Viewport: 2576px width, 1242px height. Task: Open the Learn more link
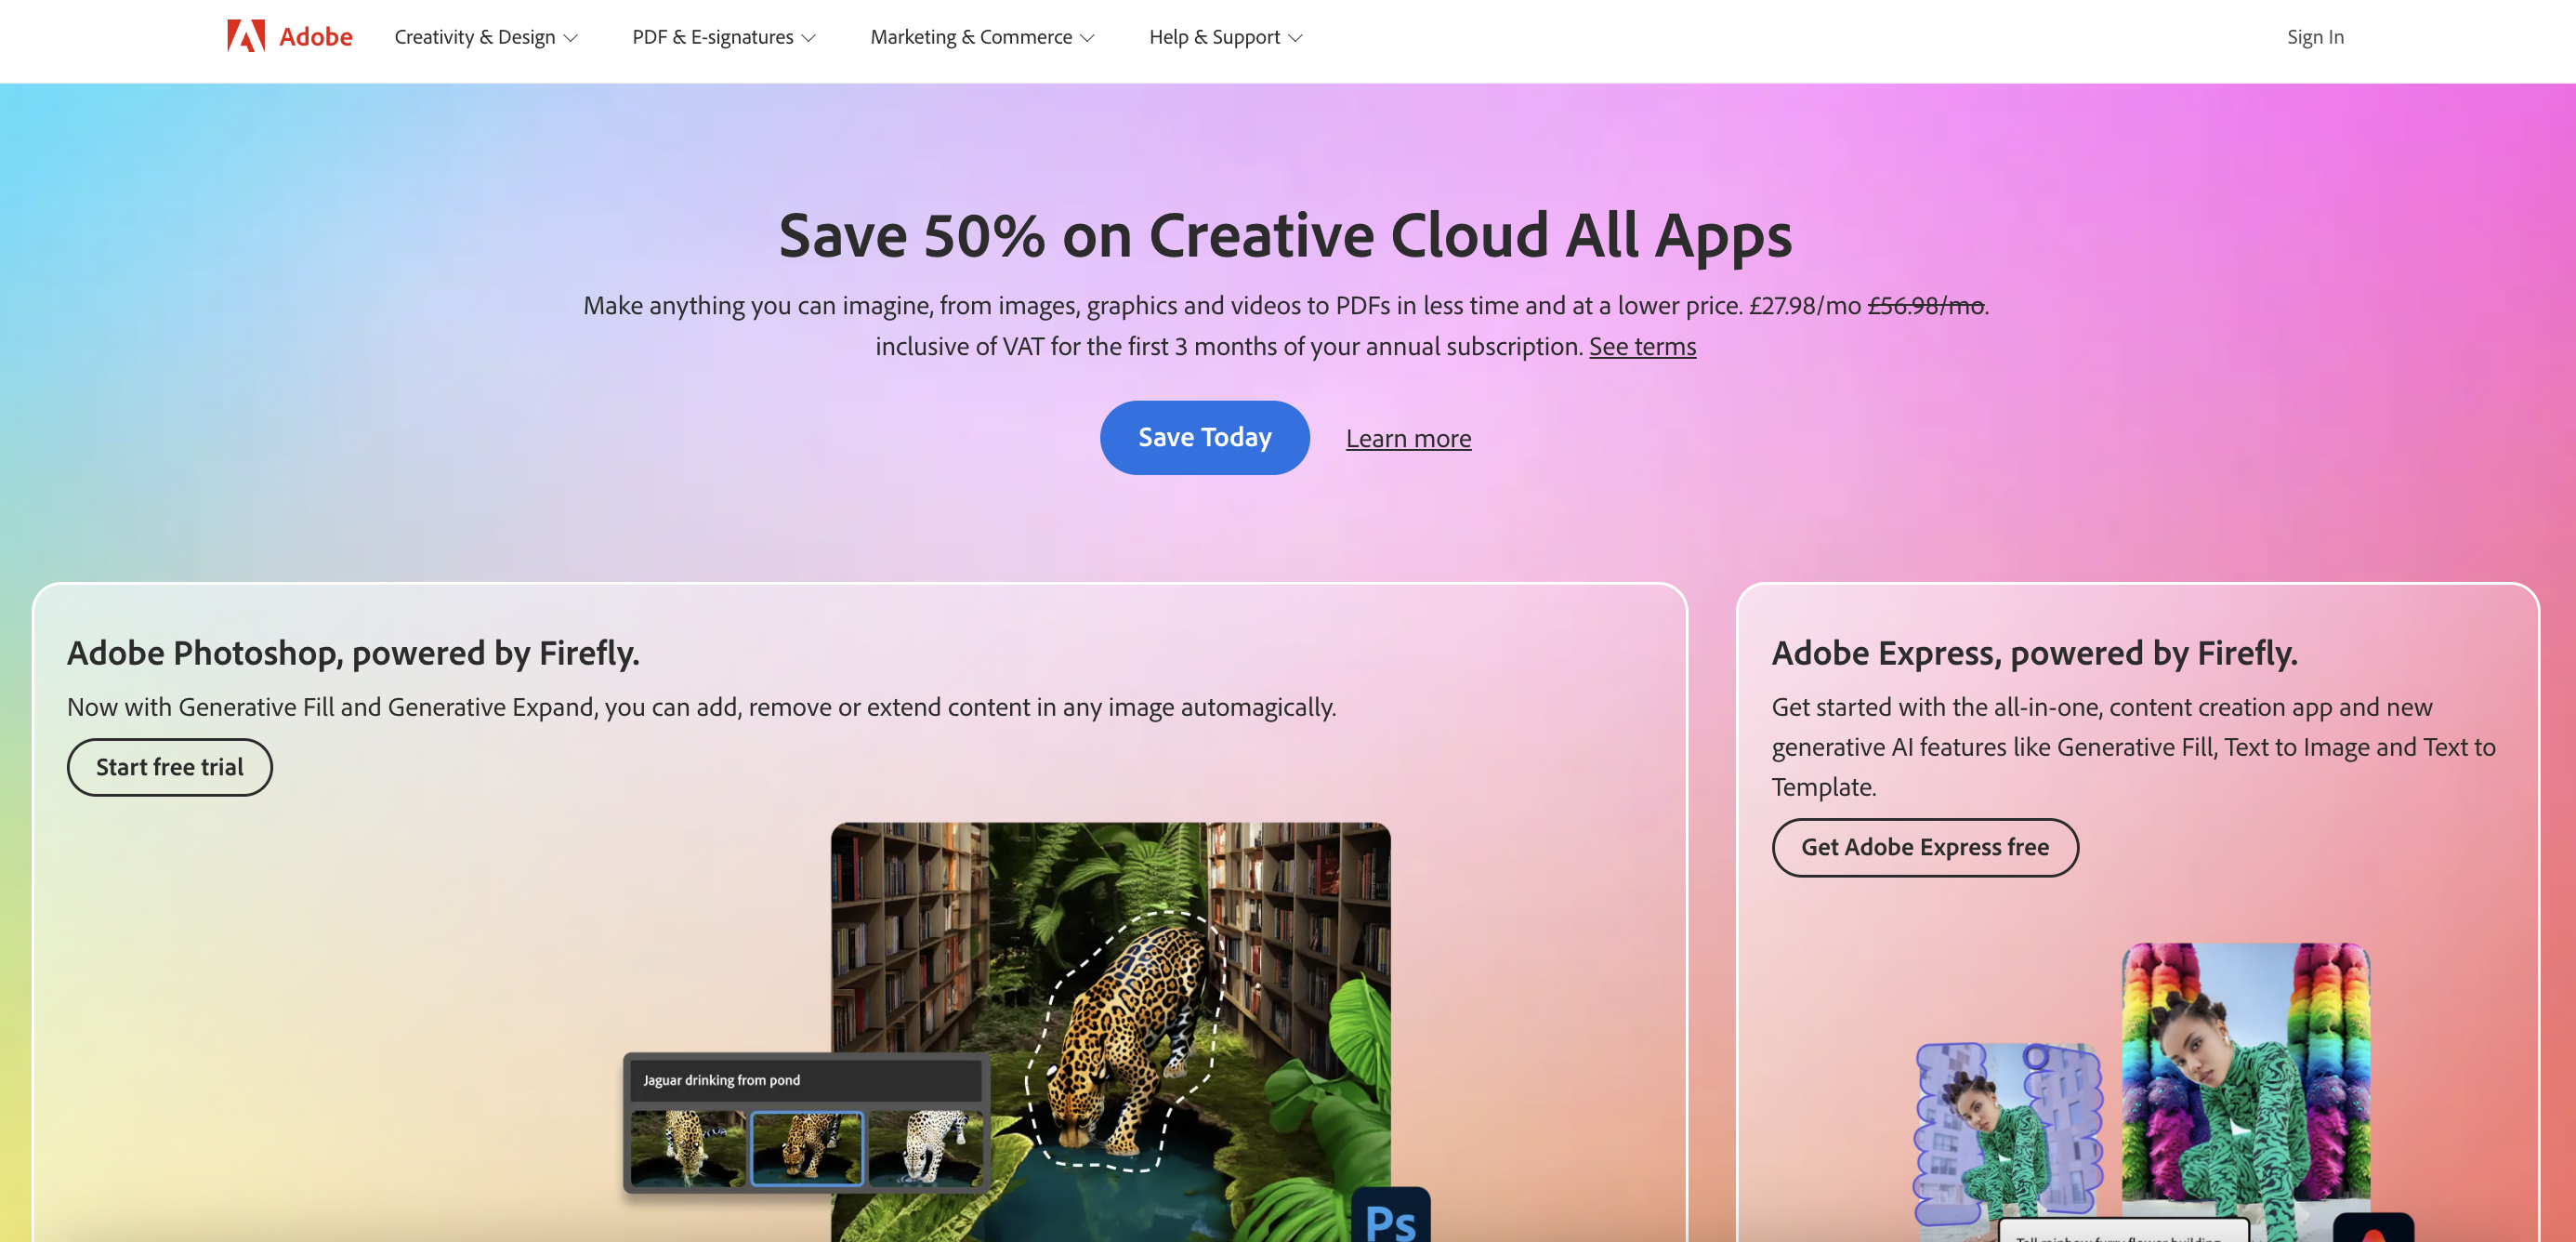1407,438
